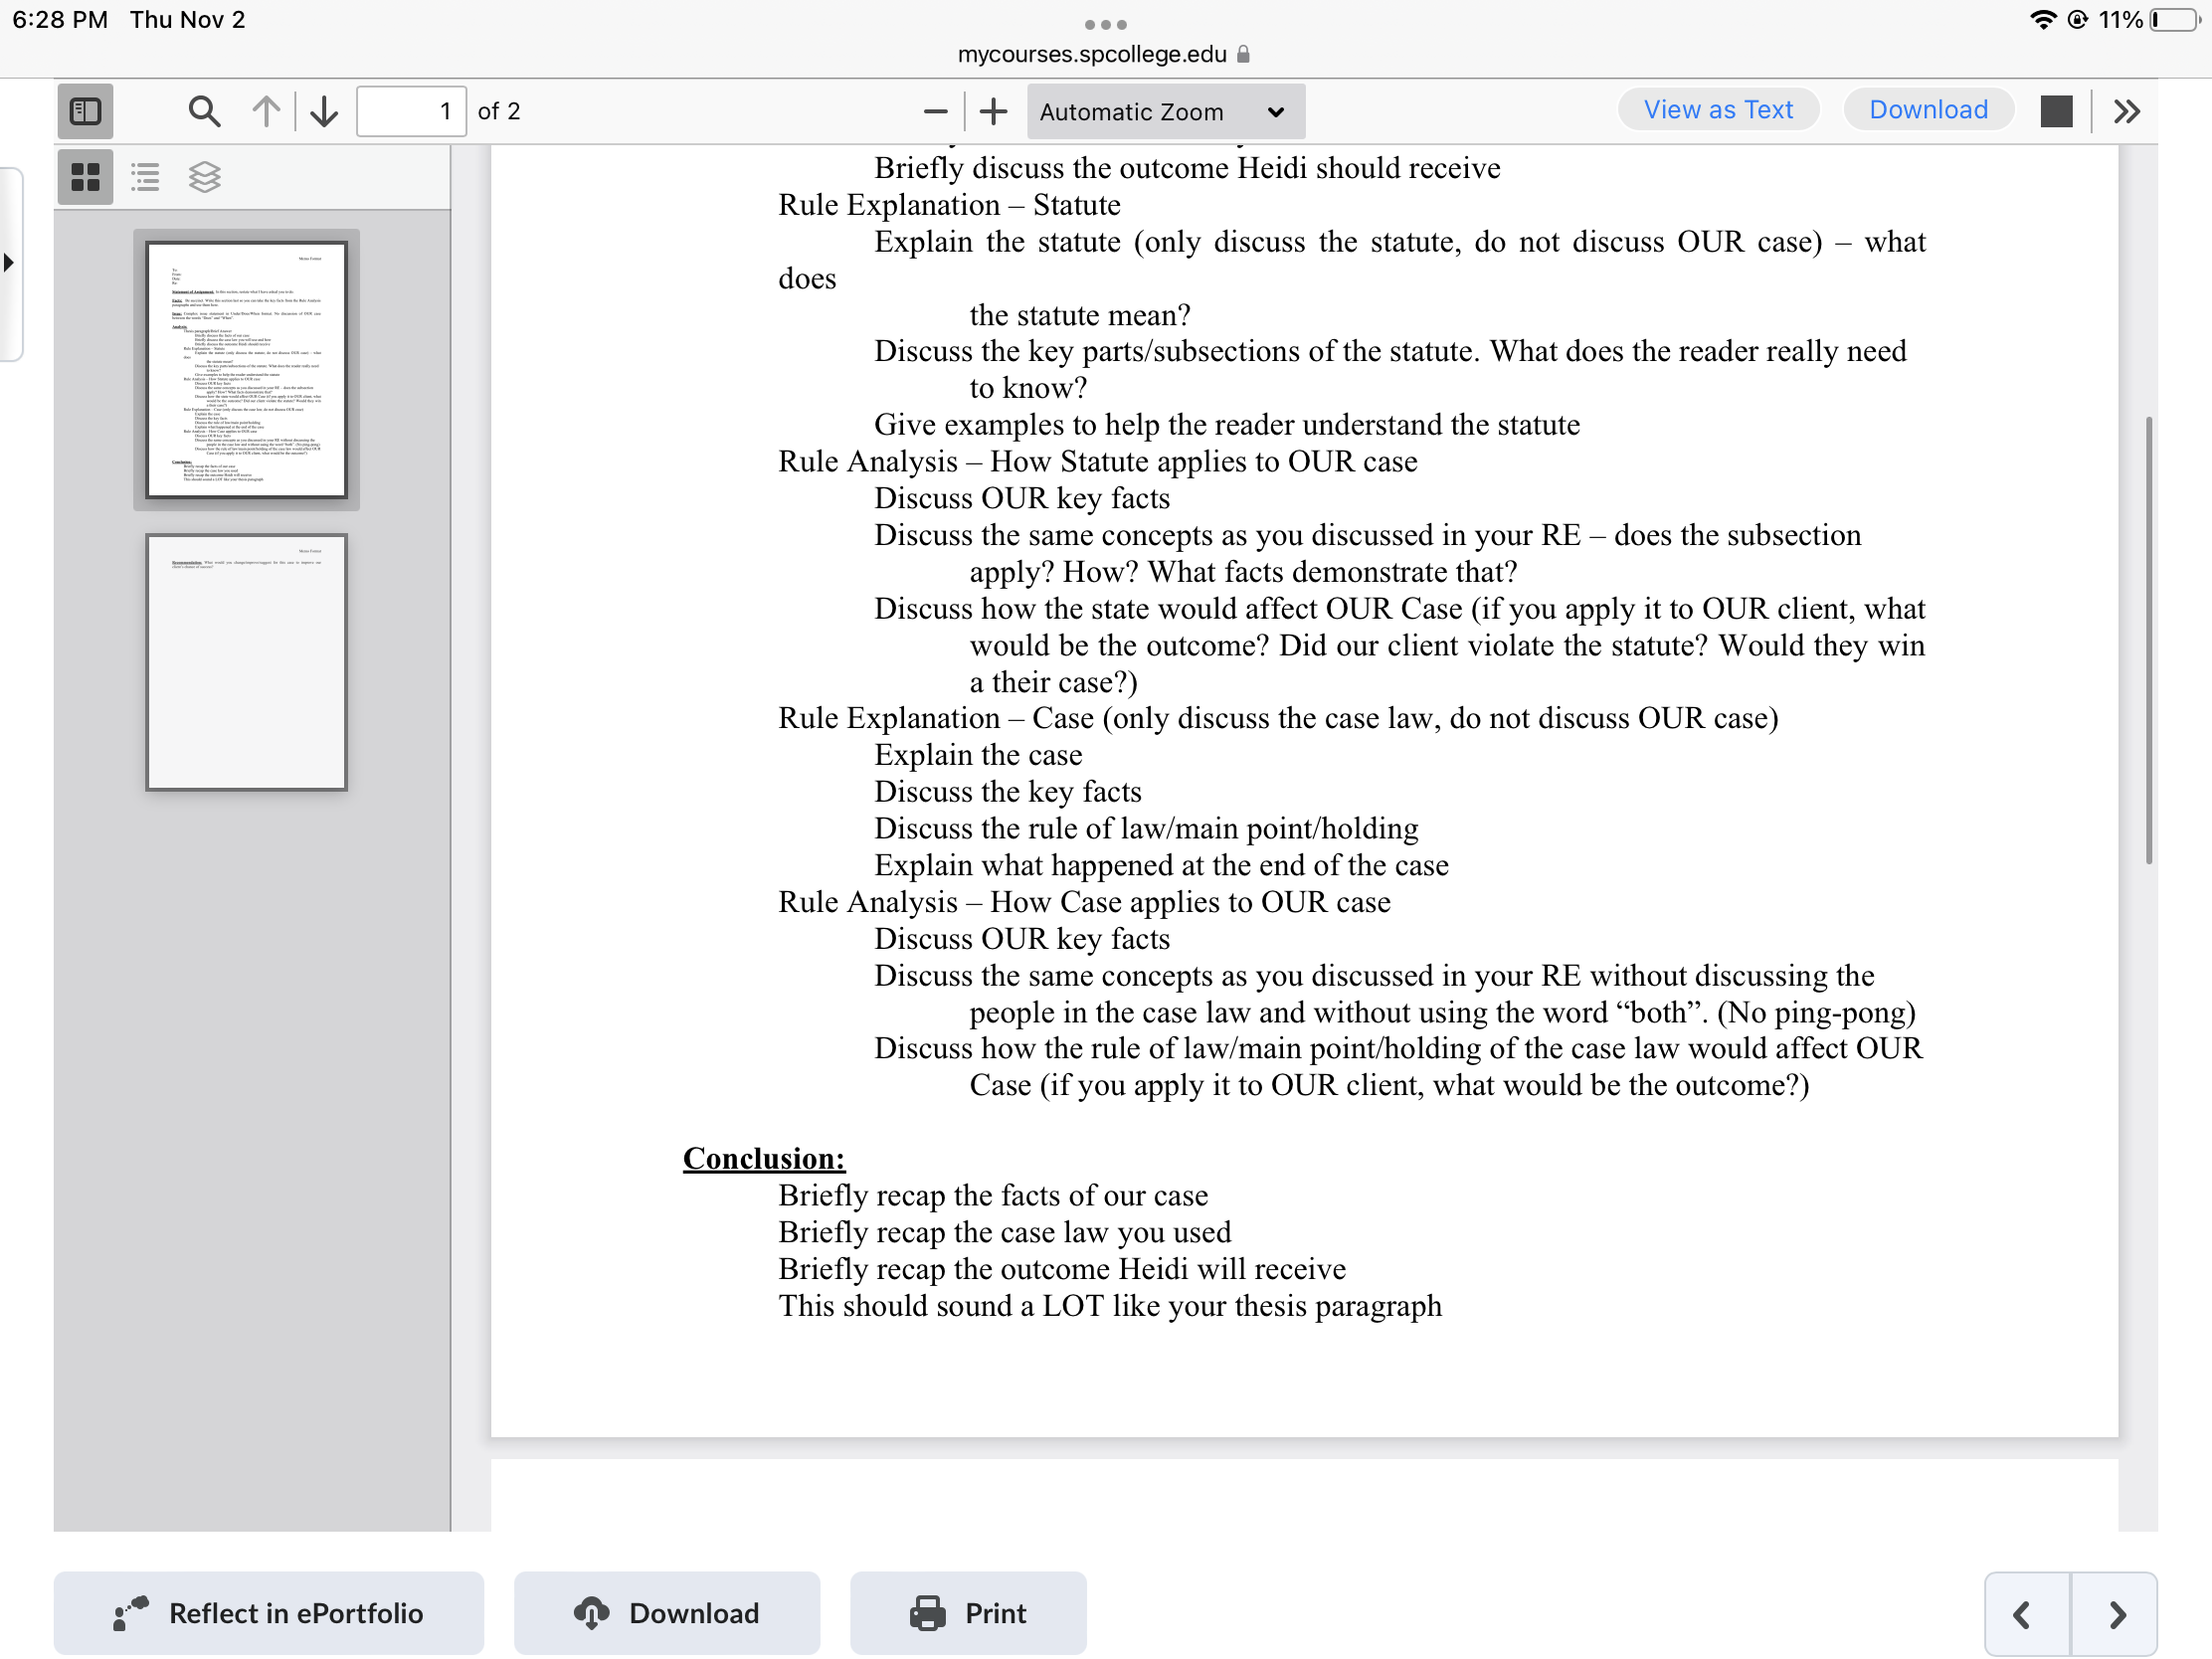This screenshot has height=1659, width=2212.
Task: Click the page number input field
Action: [x=411, y=111]
